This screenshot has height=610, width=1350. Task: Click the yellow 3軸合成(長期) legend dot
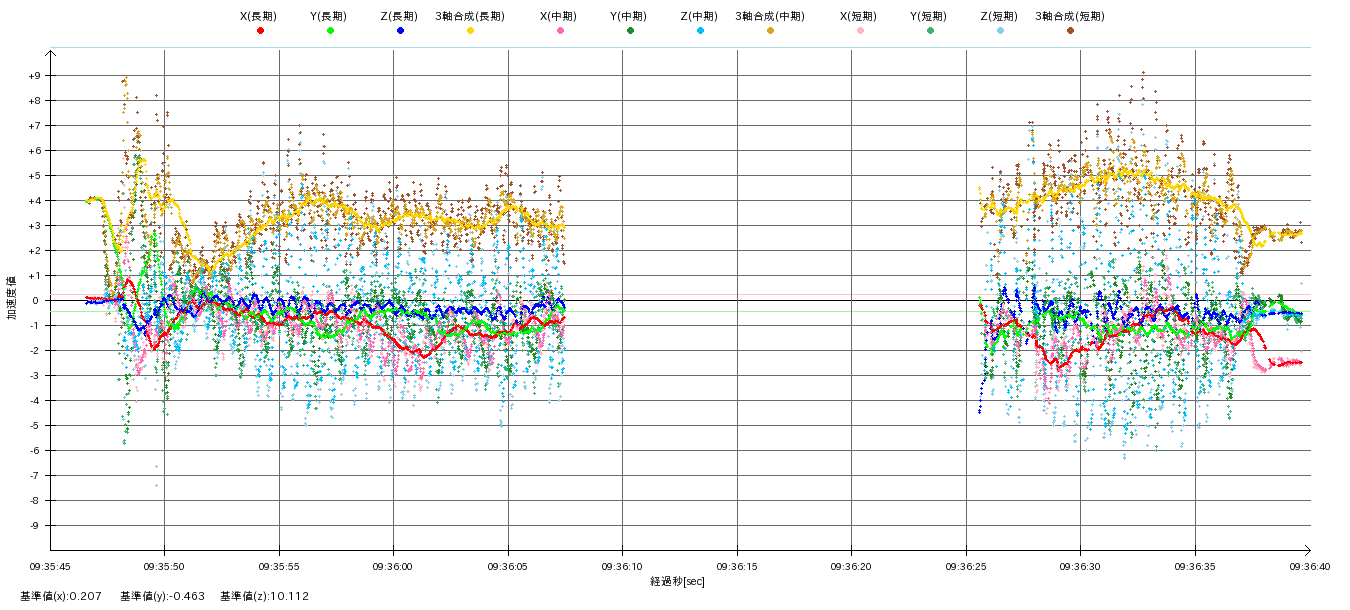coord(470,31)
